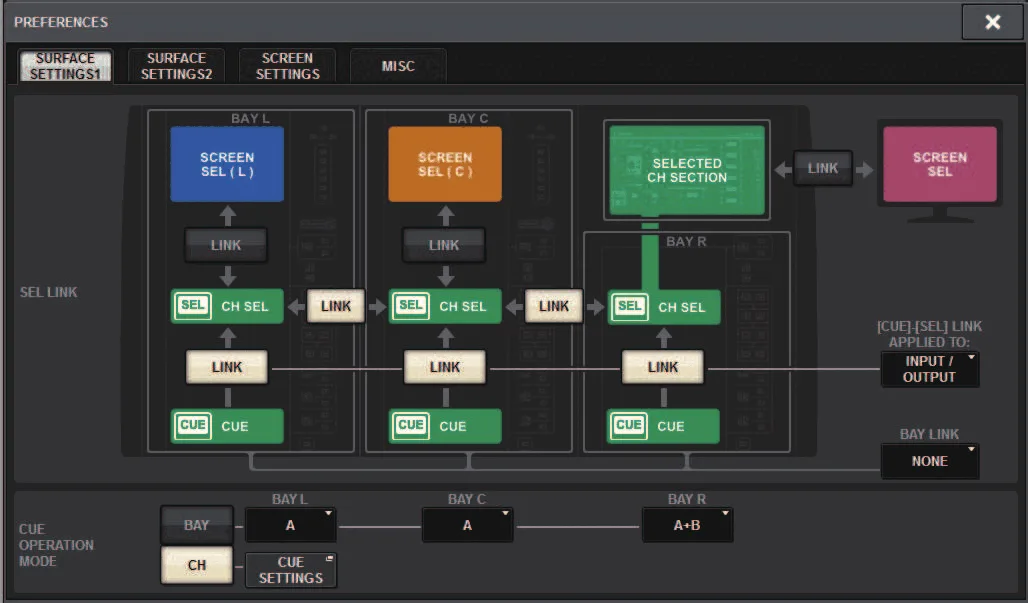Click BAY C CUE block

point(445,426)
